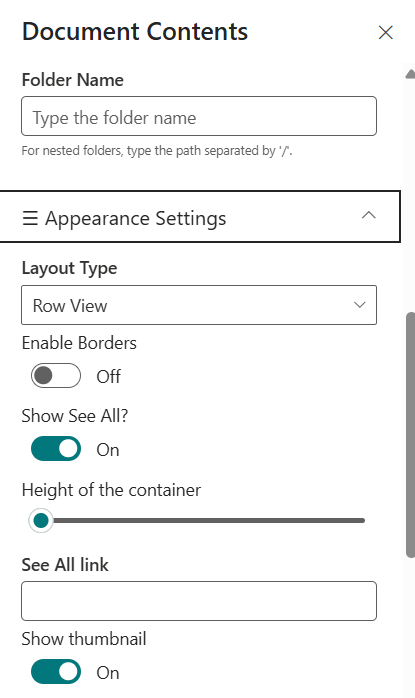Screen dimensions: 415x698
Task: Click the On label beside Show thumbnail
Action: click(108, 673)
